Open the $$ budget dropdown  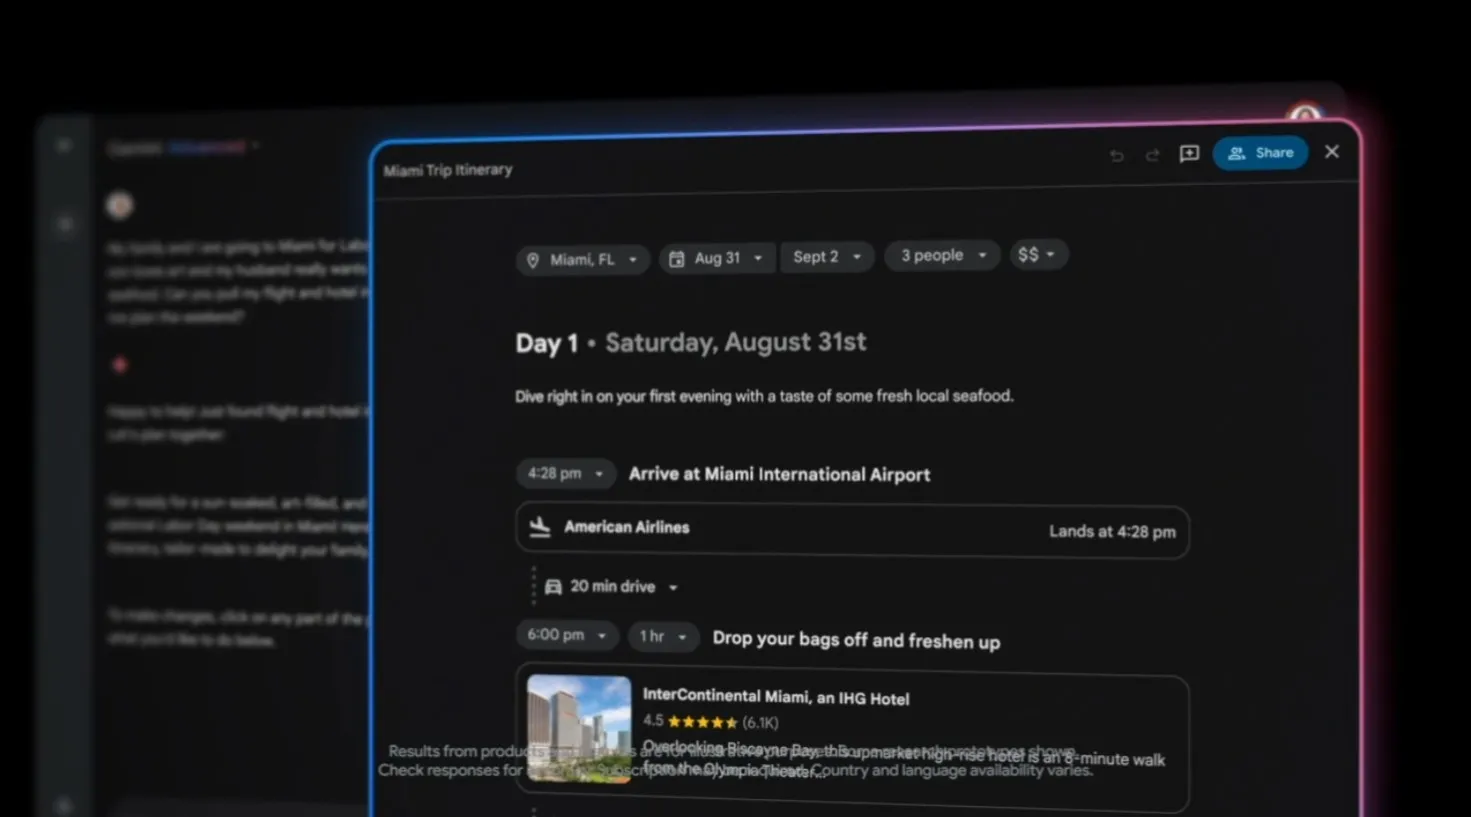(x=1038, y=255)
